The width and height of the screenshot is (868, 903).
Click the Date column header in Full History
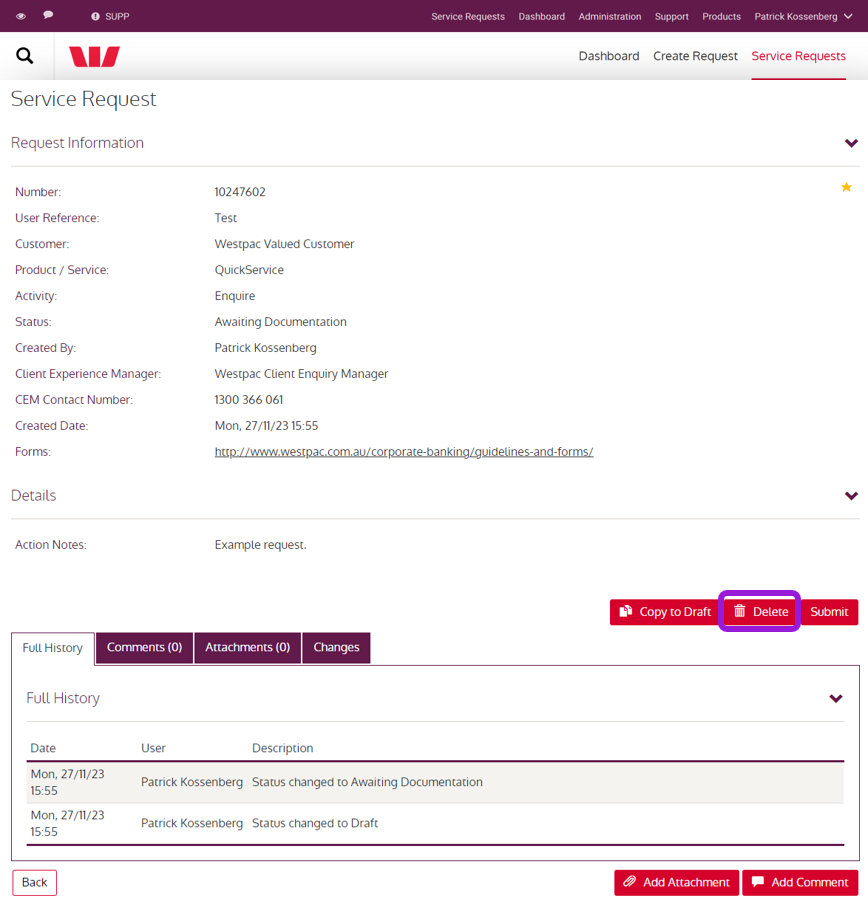(x=43, y=748)
